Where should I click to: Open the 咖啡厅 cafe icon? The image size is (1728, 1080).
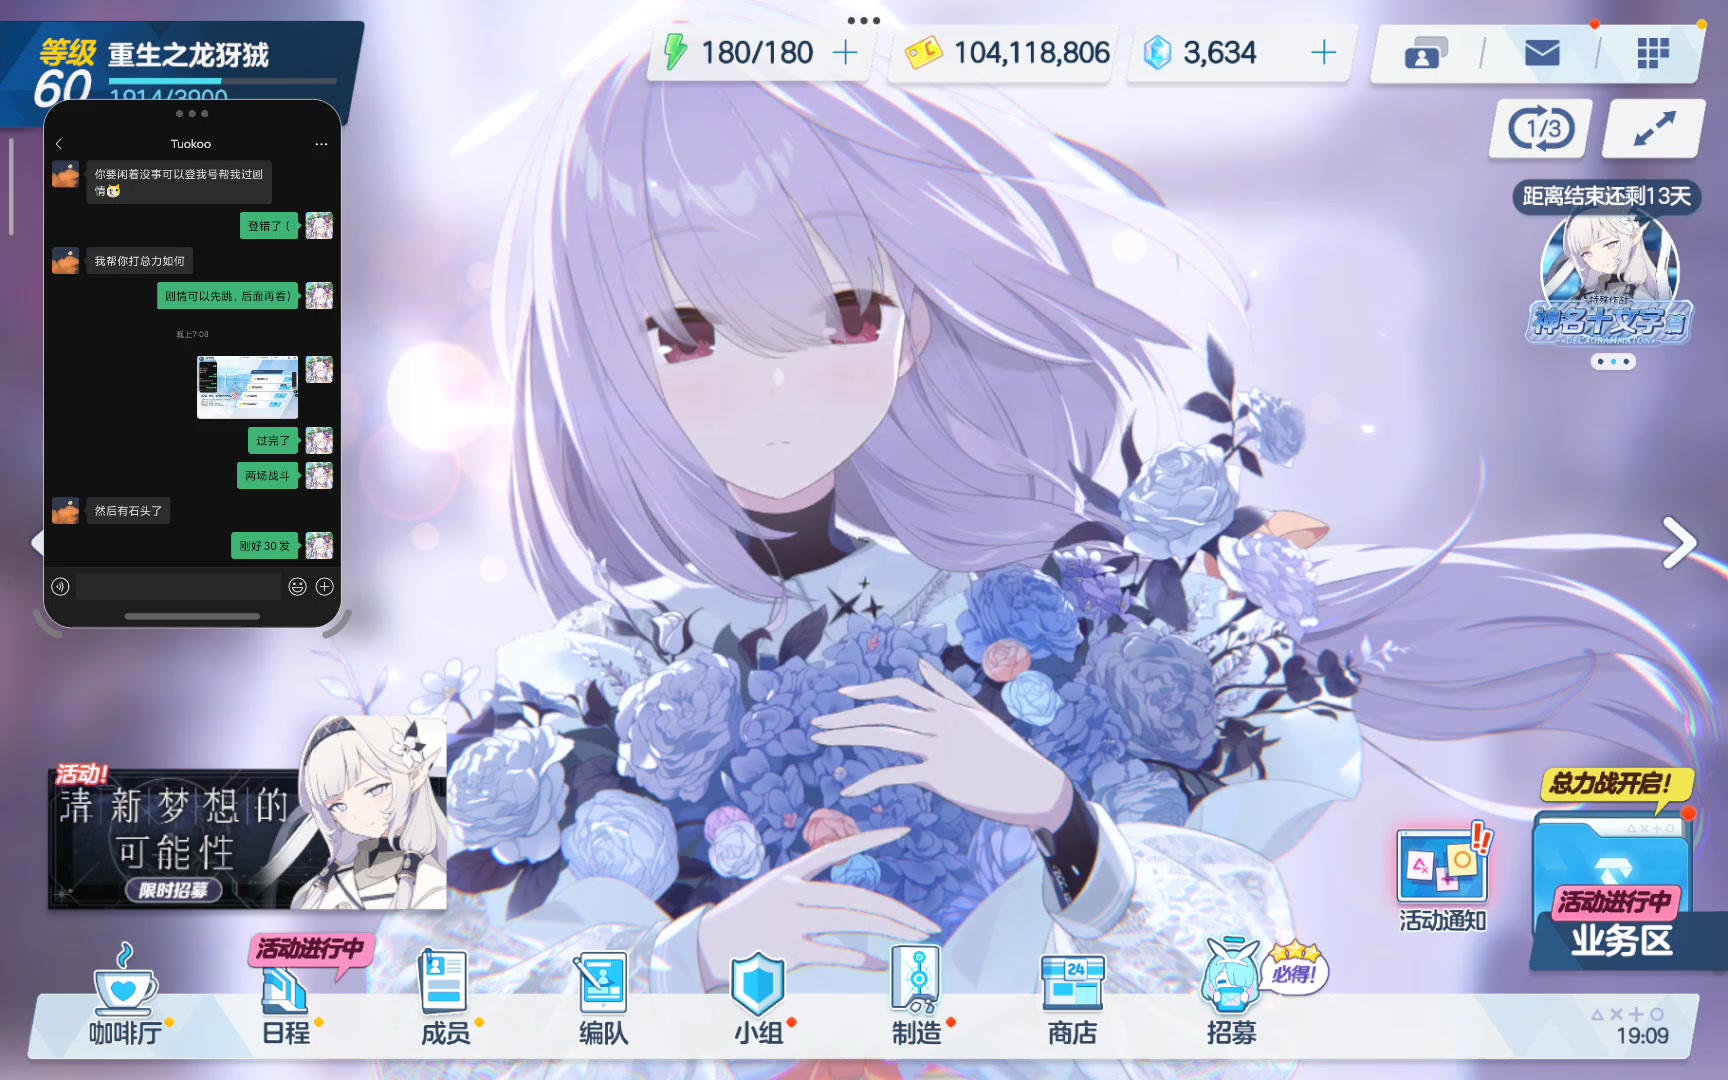click(125, 995)
